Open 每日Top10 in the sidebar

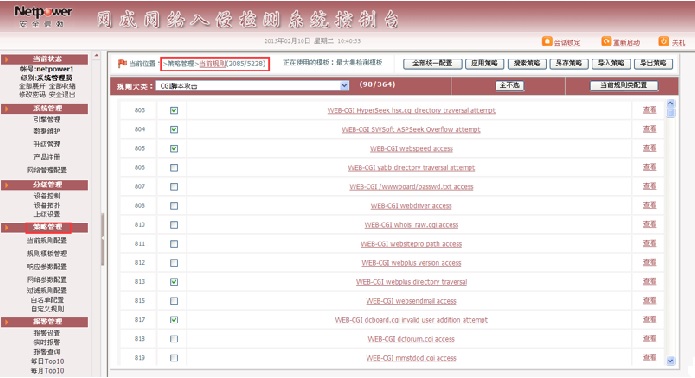[x=47, y=362]
